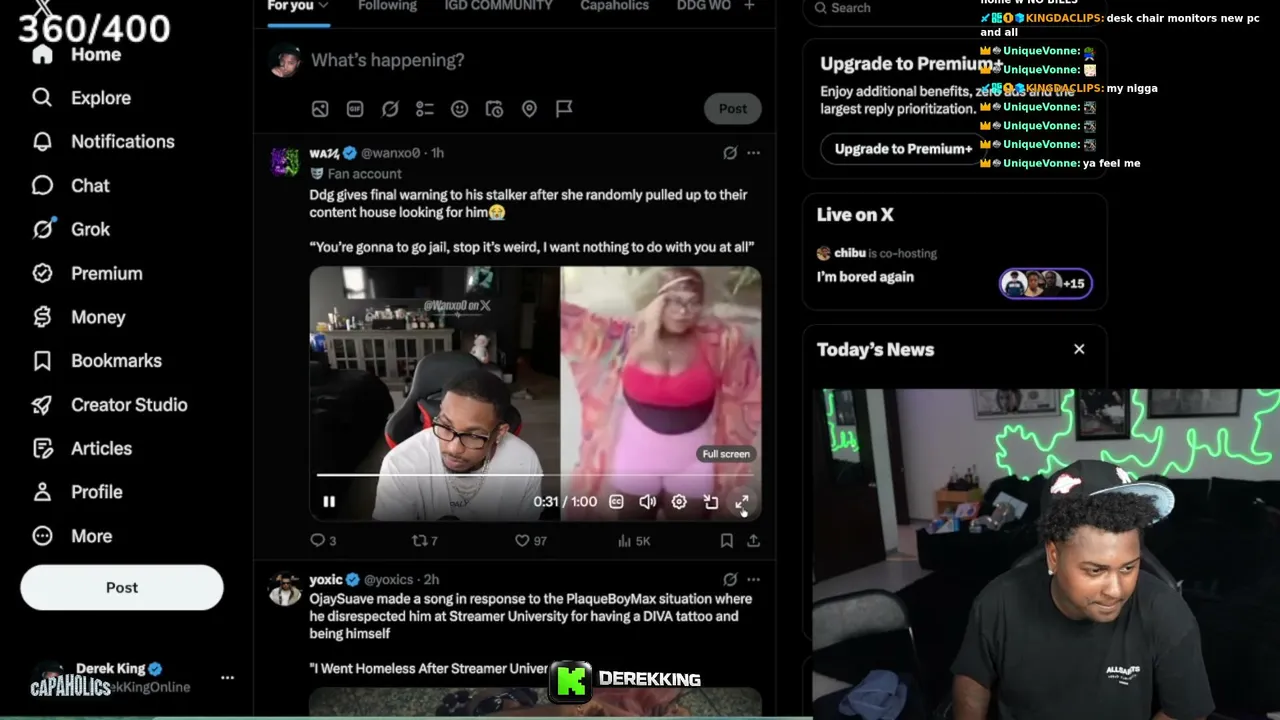Open the Premium sidebar item

(x=87, y=273)
